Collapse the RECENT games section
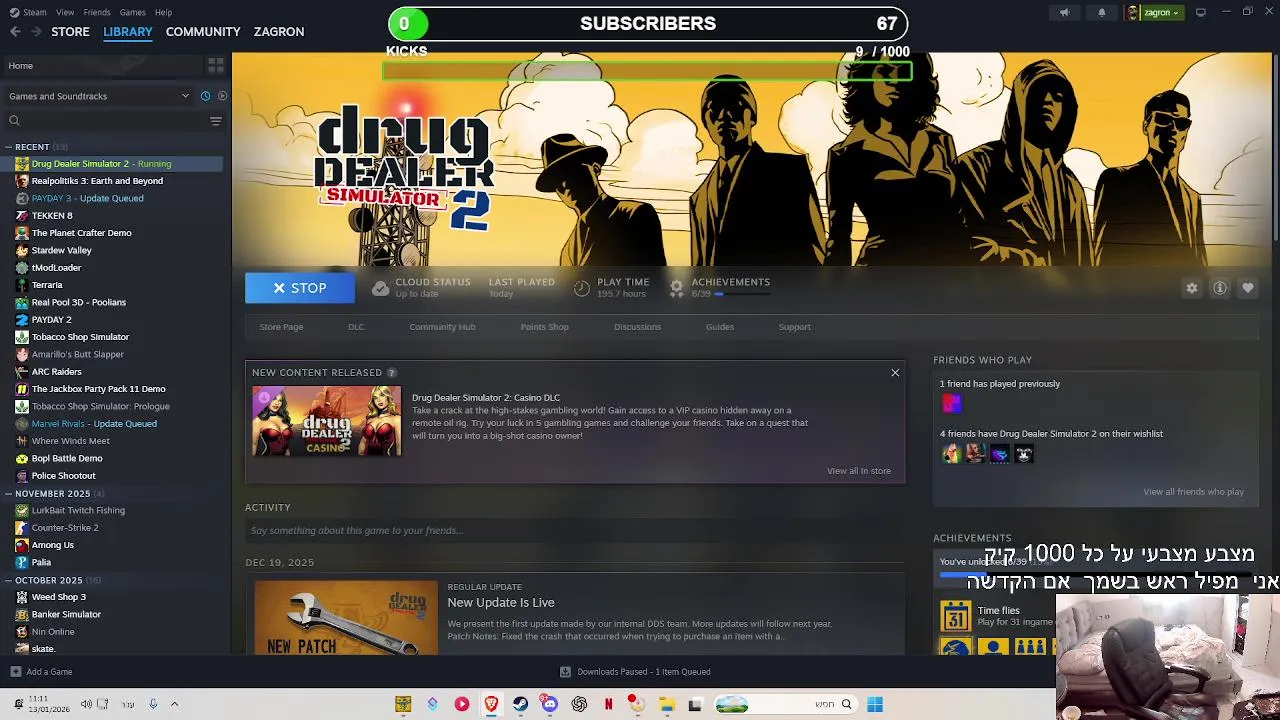 pos(8,147)
